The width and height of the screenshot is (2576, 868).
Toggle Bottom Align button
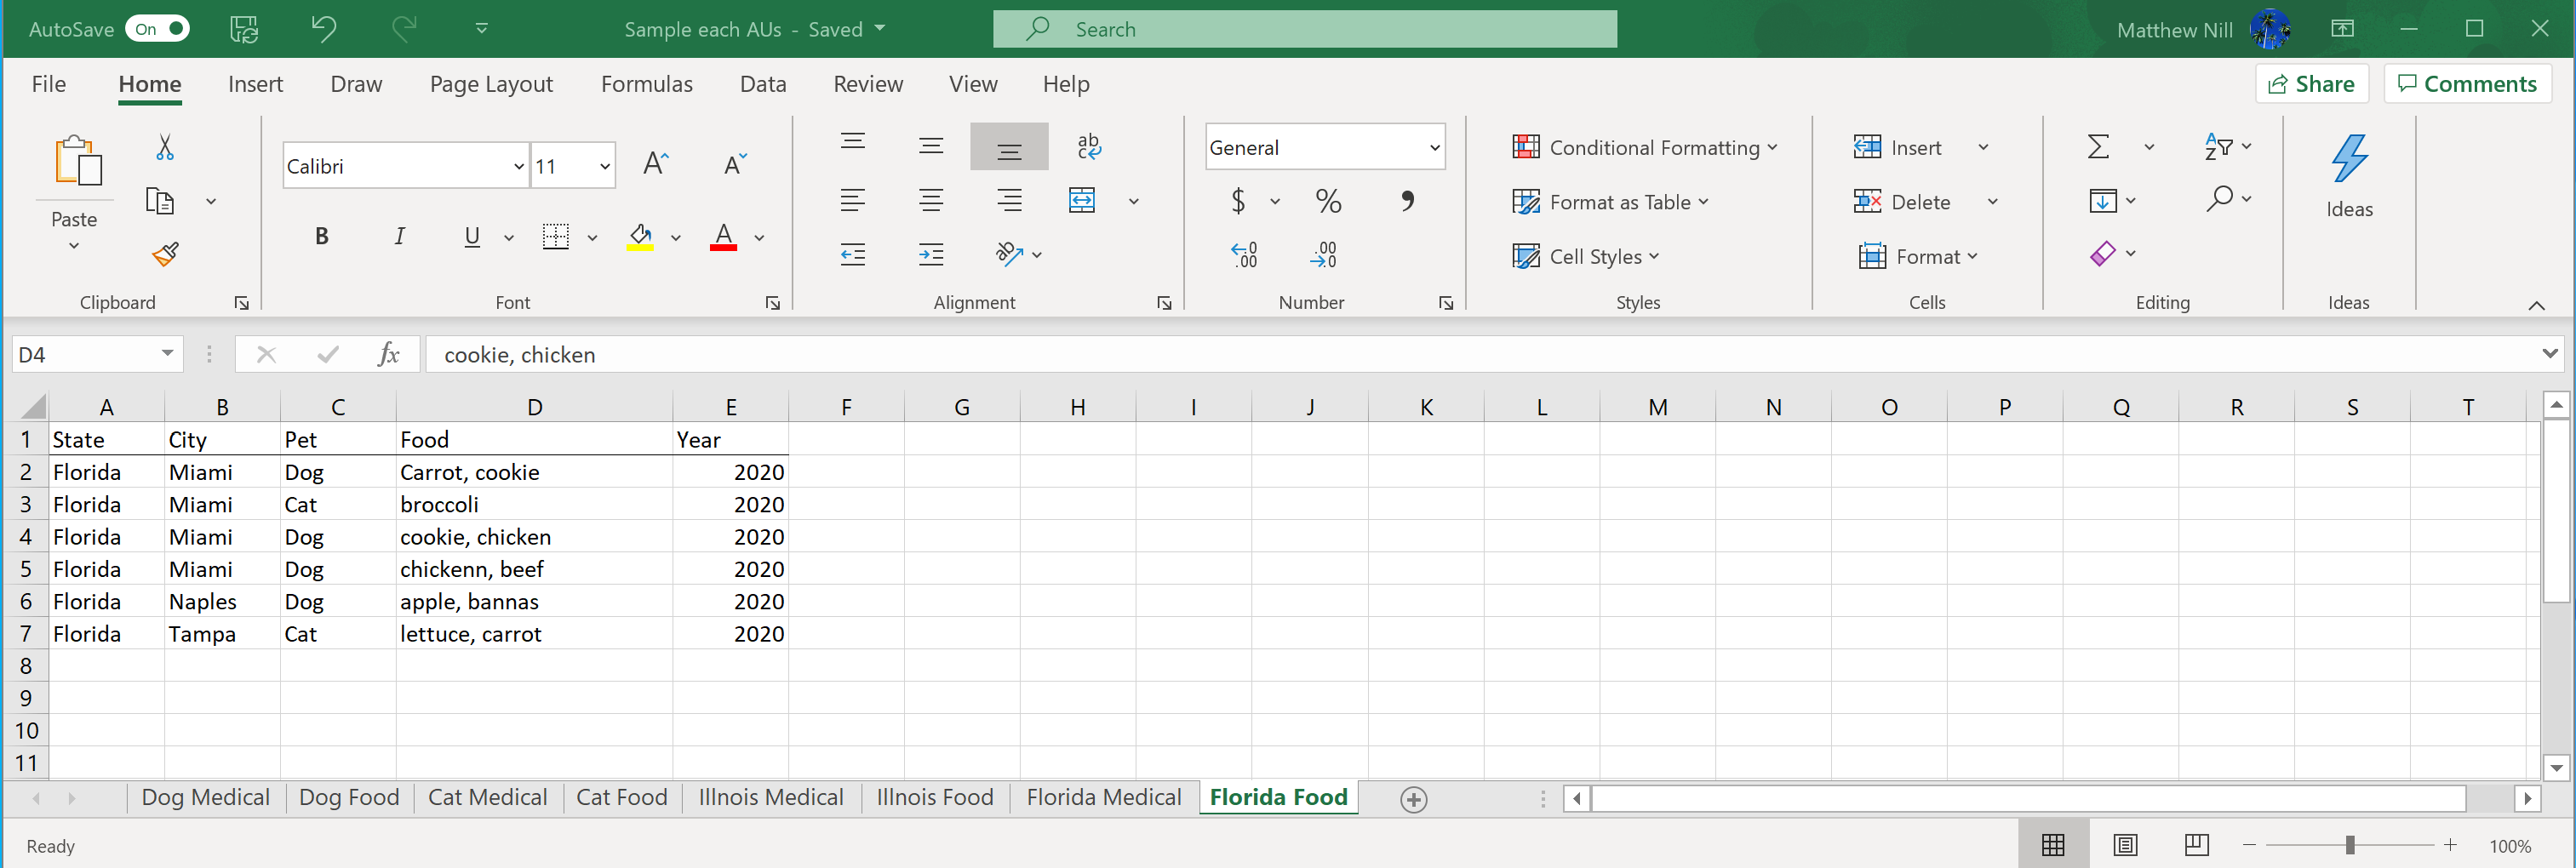coord(1009,147)
